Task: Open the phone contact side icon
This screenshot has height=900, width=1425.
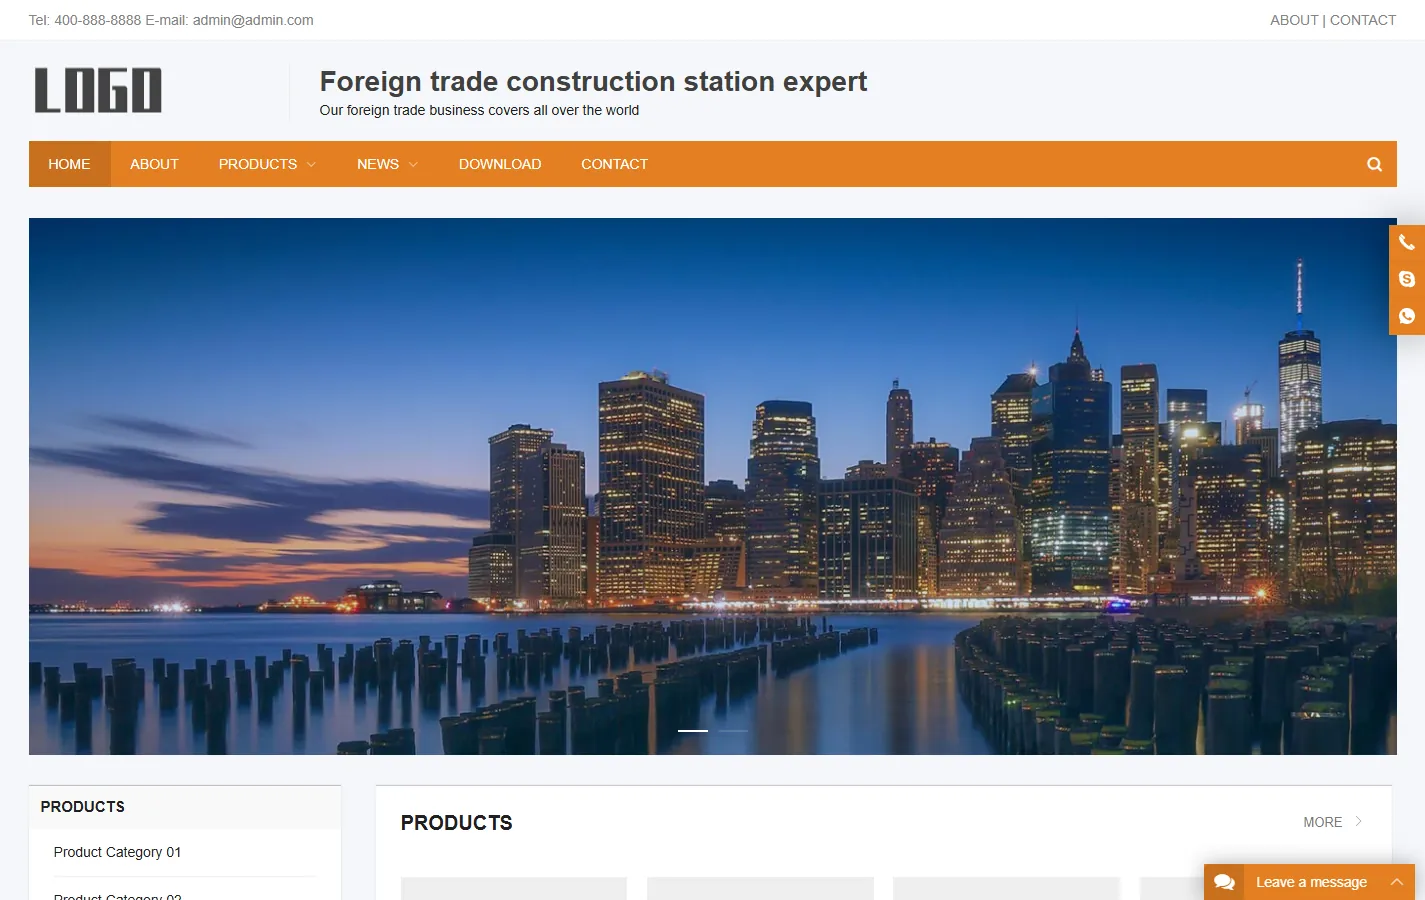Action: pyautogui.click(x=1407, y=243)
